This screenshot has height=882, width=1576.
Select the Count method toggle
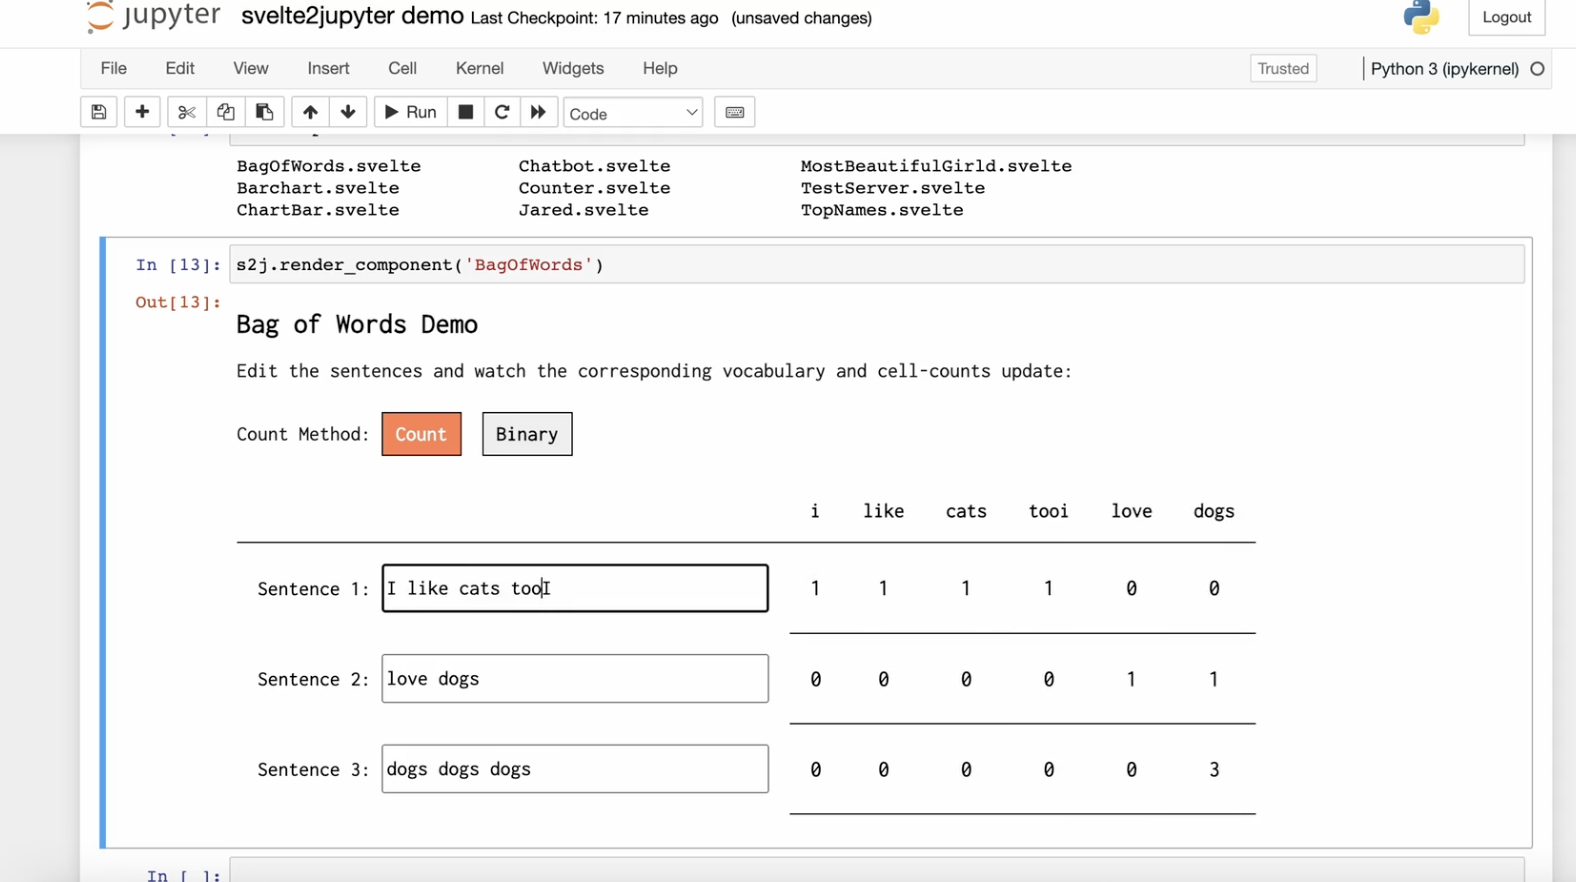421,434
